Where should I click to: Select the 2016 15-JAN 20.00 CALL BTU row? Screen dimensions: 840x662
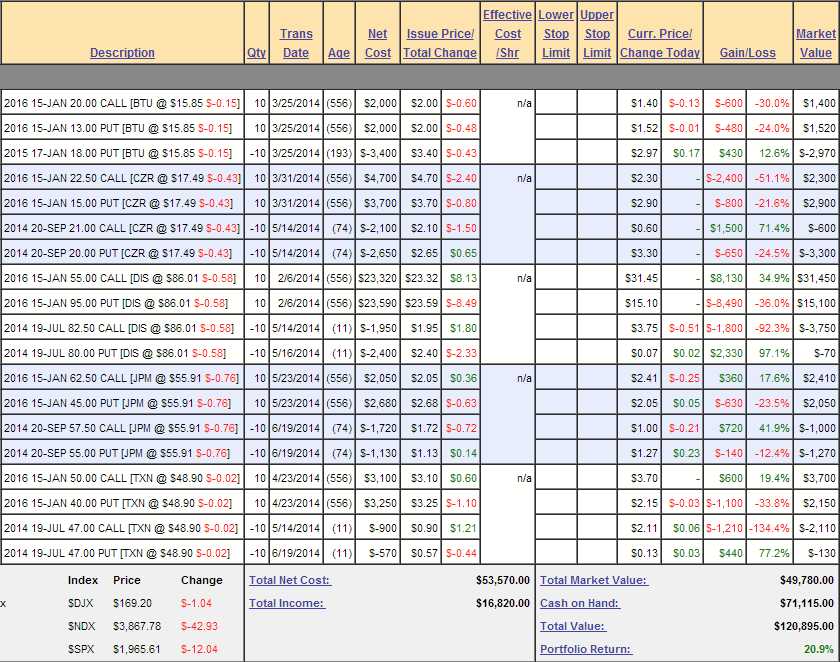[x=122, y=102]
